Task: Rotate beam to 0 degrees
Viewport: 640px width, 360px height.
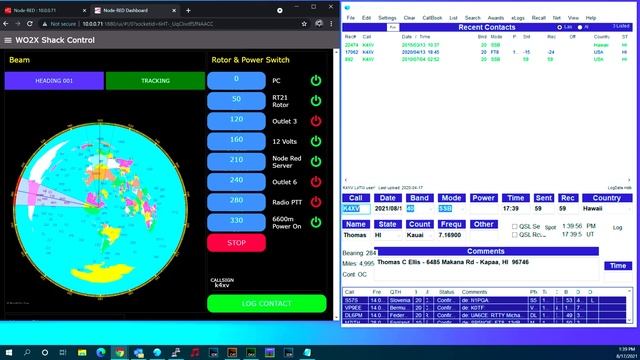Action: [x=236, y=81]
